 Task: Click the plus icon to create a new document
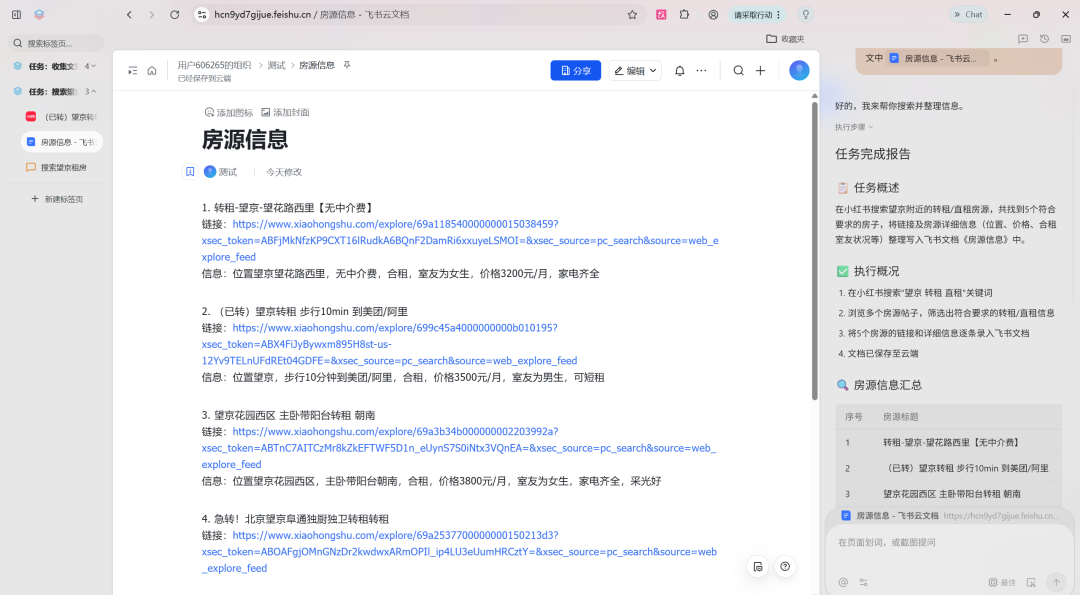(760, 70)
